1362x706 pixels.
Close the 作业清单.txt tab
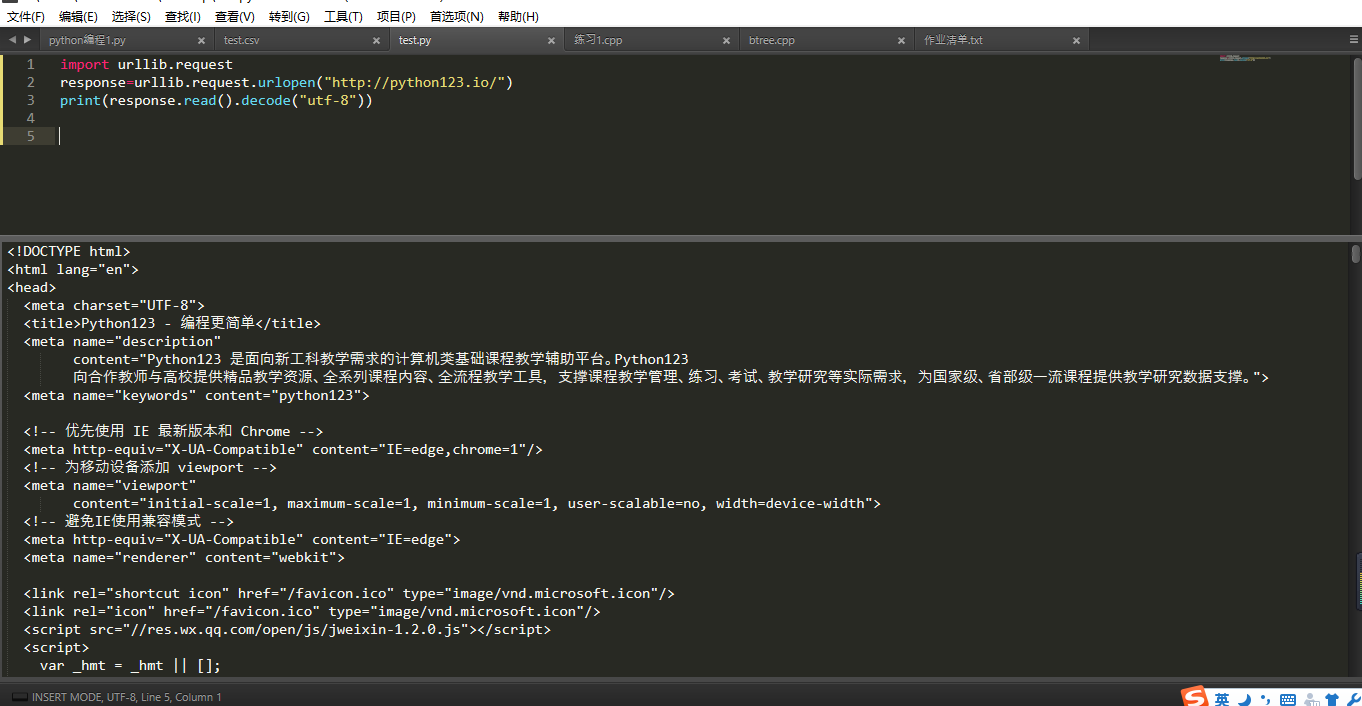click(1076, 41)
